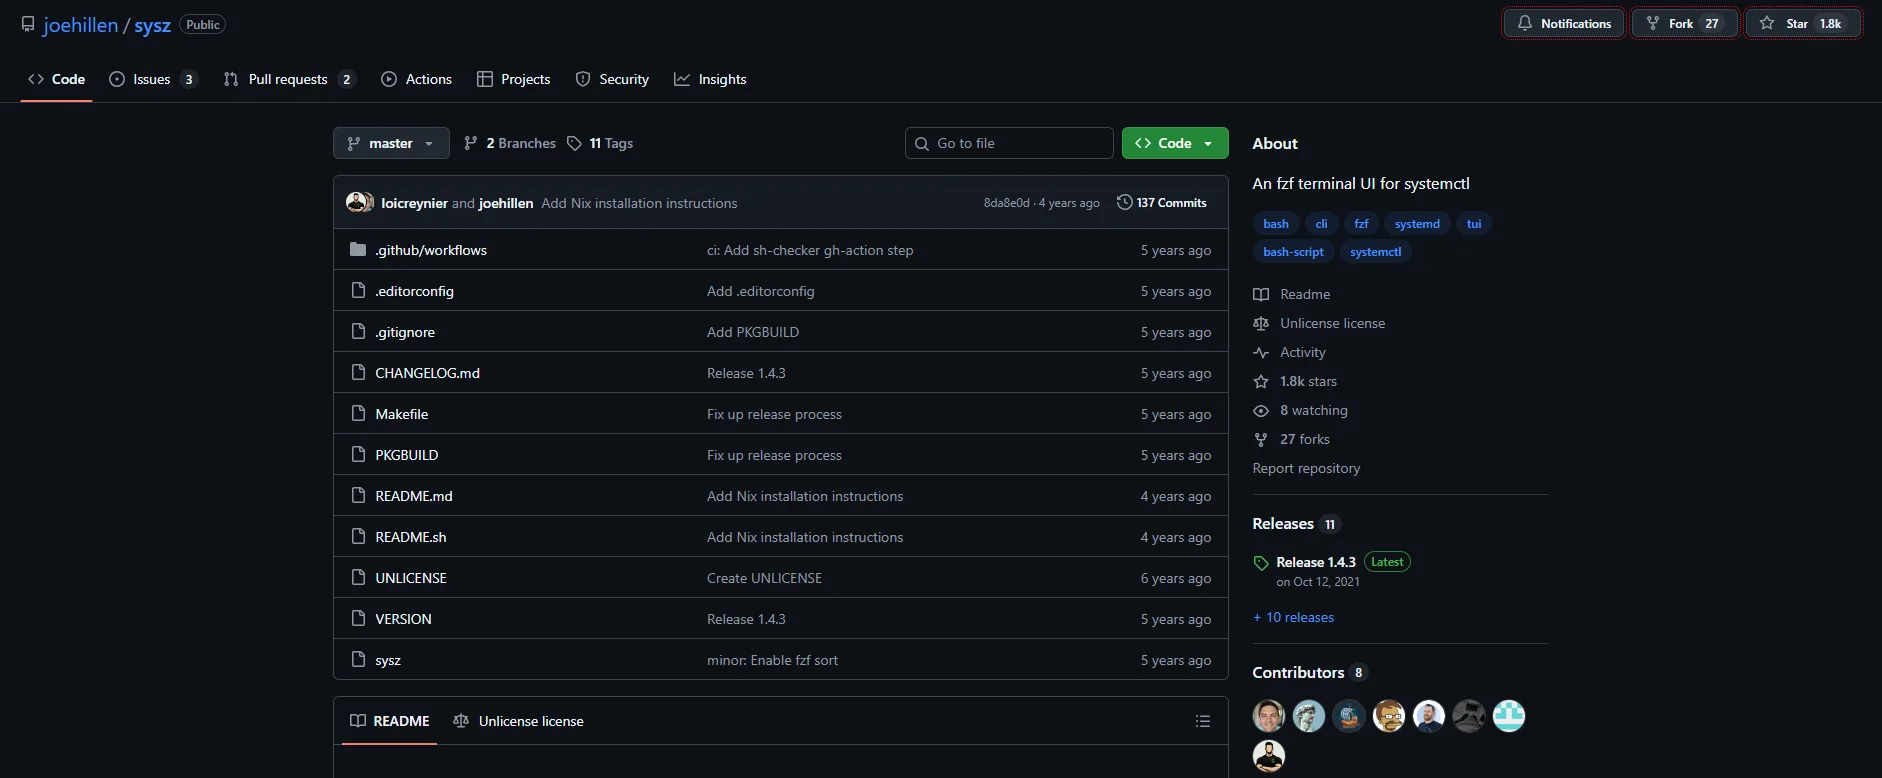The width and height of the screenshot is (1882, 778).
Task: Click the Notifications bell icon
Action: pos(1524,23)
